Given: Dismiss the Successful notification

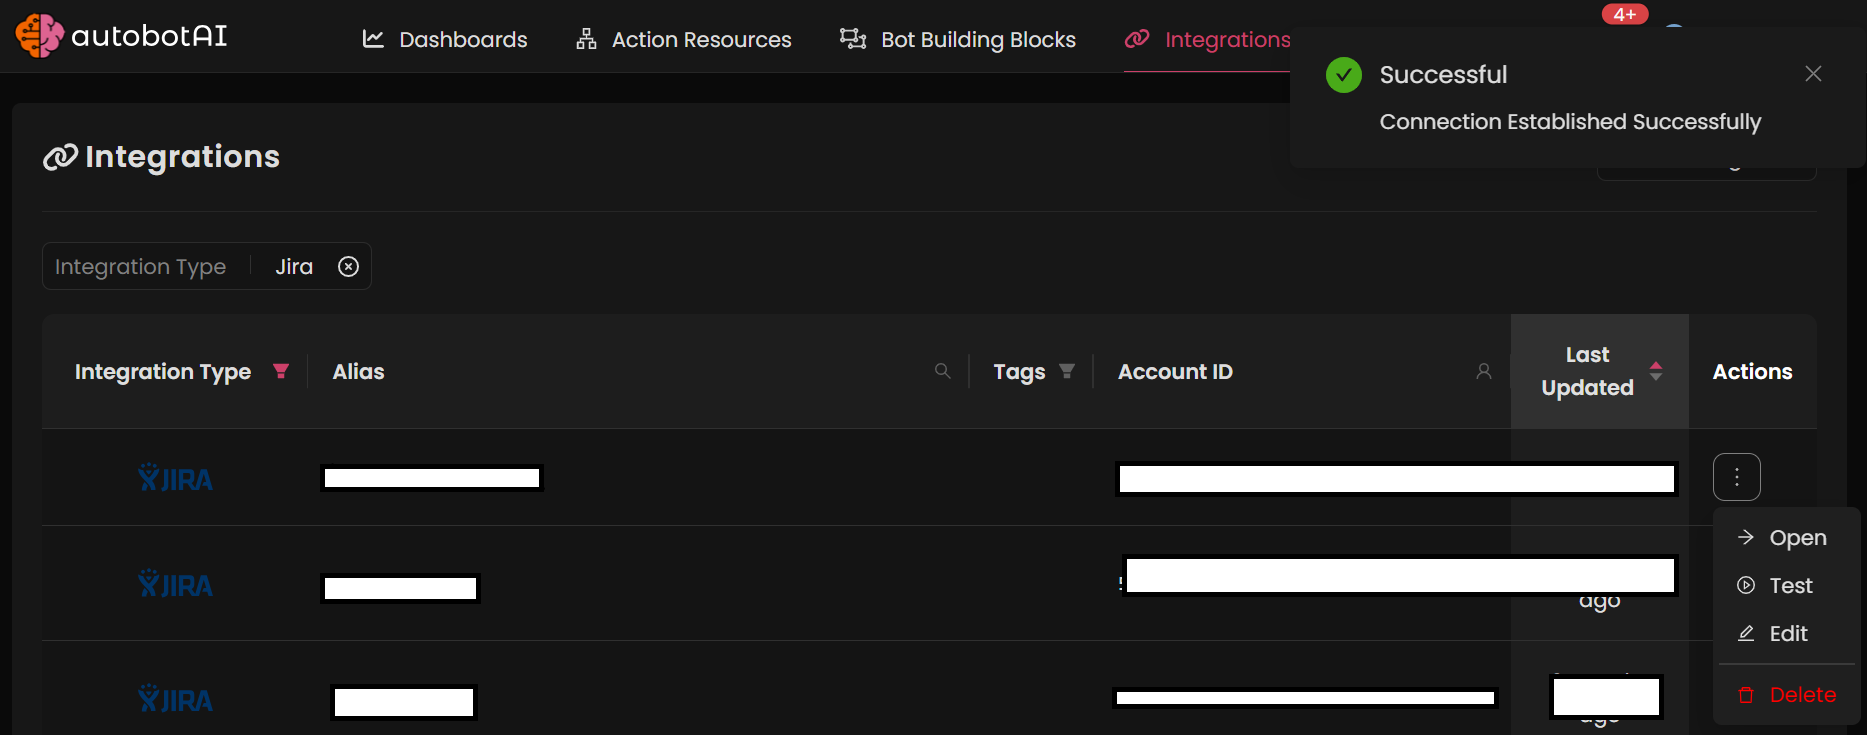Looking at the screenshot, I should (1813, 74).
